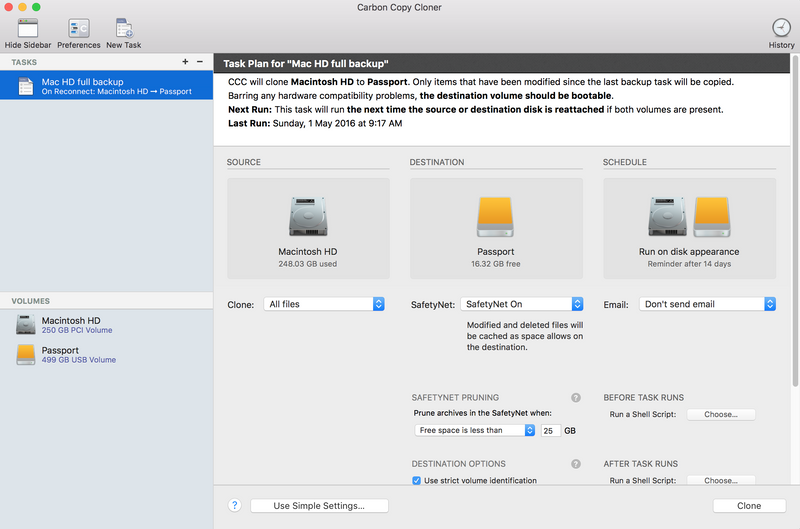Open Preferences from the toolbar
This screenshot has height=529, width=800.
pyautogui.click(x=78, y=28)
